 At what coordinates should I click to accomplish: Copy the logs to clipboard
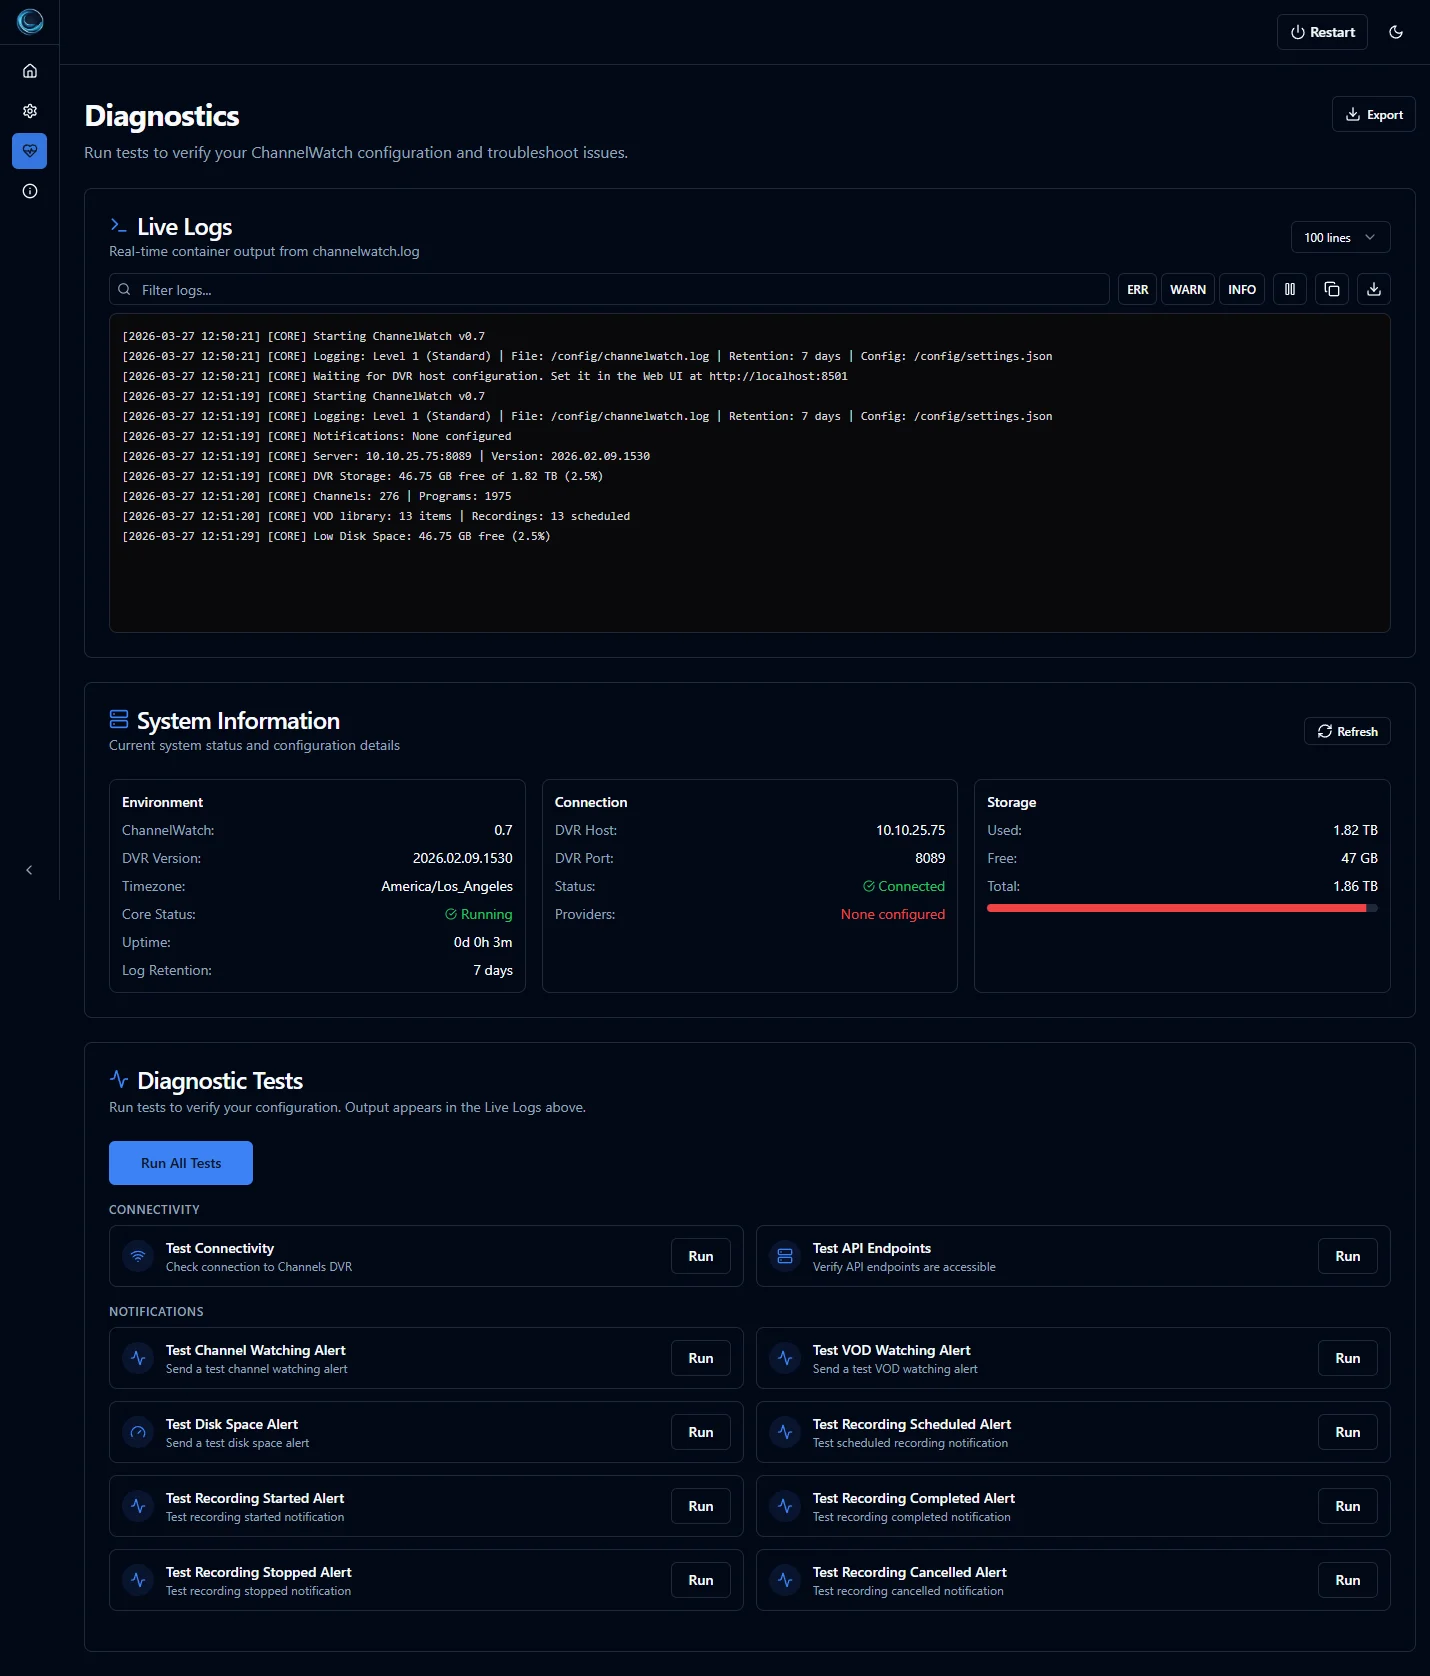tap(1332, 289)
